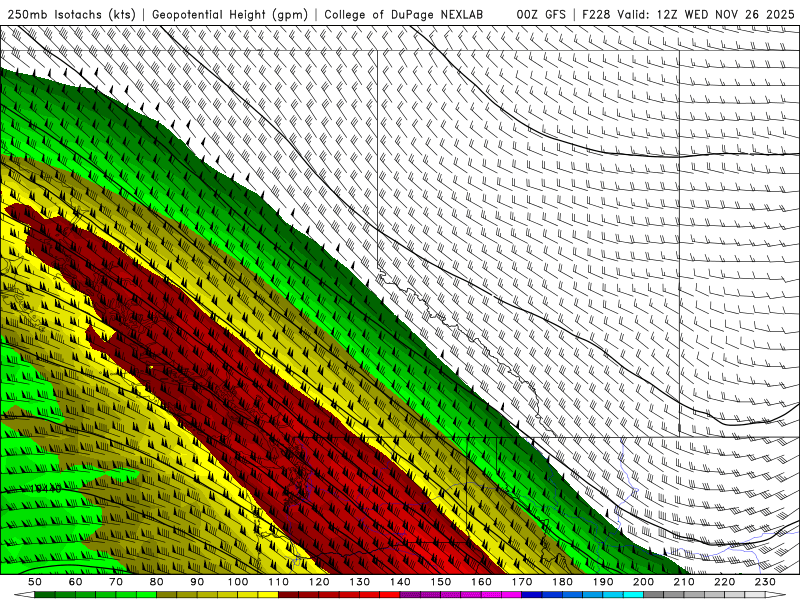
Task: Pick the cyan swatch left of 200
Action: 633,595
